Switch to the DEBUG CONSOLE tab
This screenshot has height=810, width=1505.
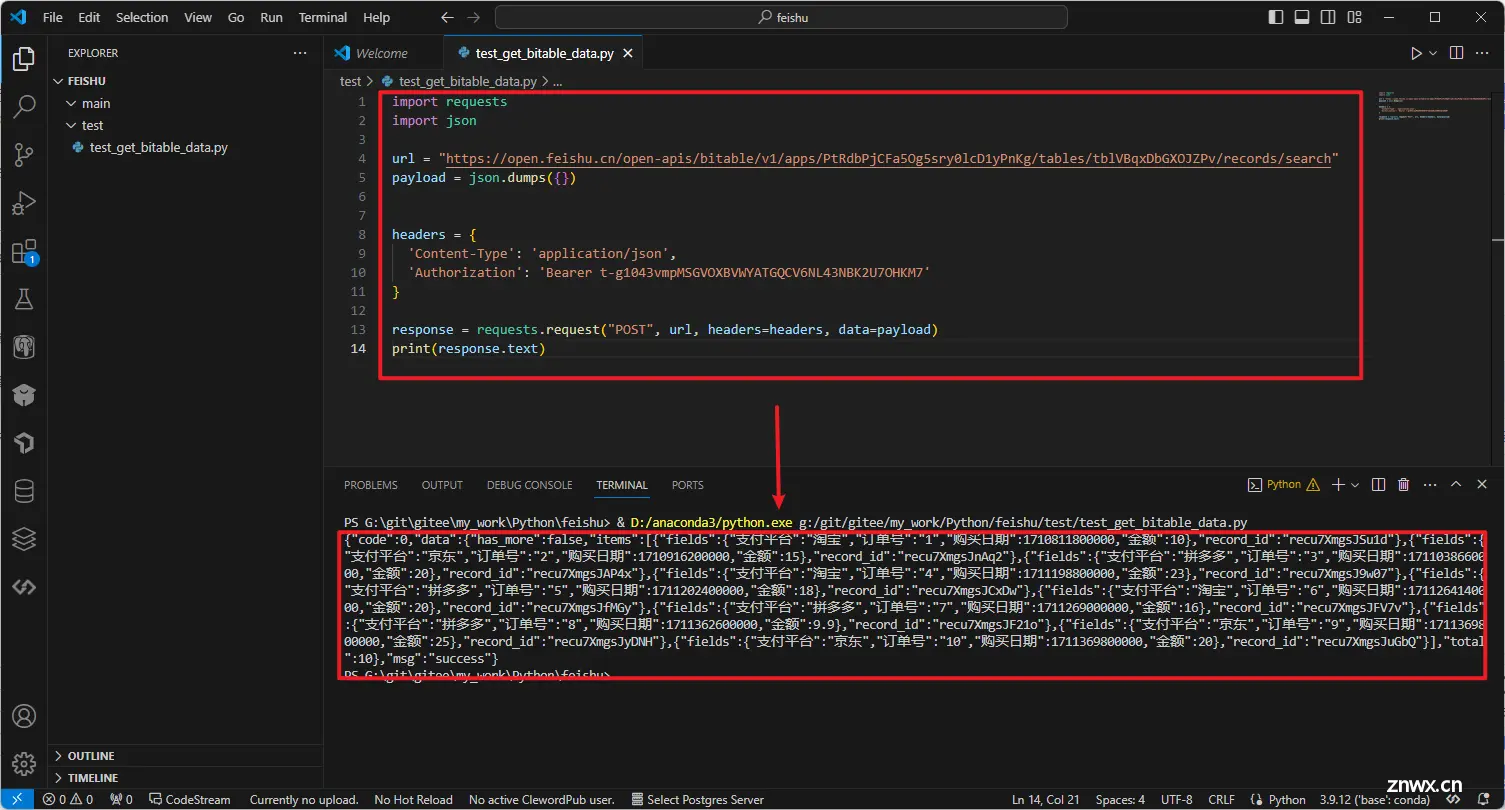pos(529,485)
